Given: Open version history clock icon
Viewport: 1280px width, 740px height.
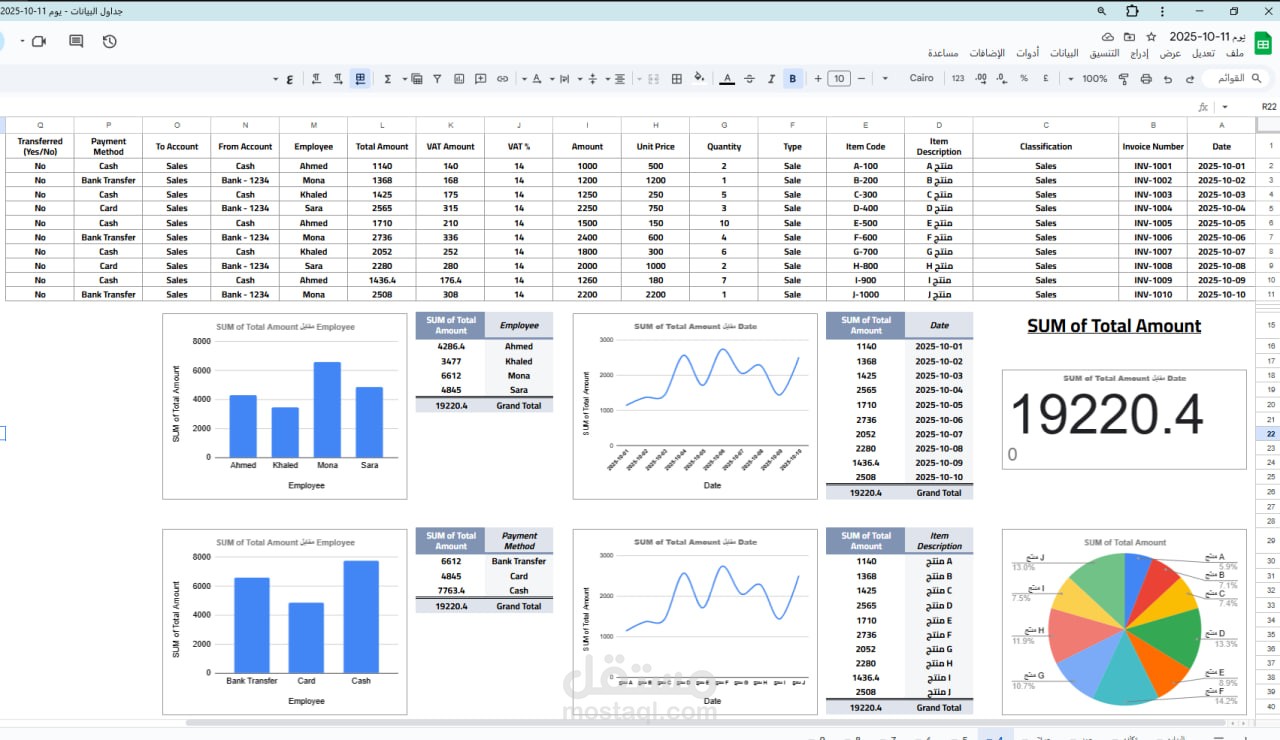Looking at the screenshot, I should coord(109,41).
